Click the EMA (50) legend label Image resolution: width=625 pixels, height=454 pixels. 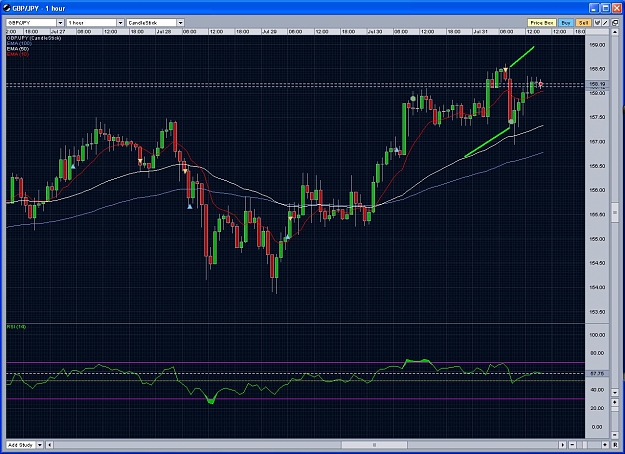(18, 49)
